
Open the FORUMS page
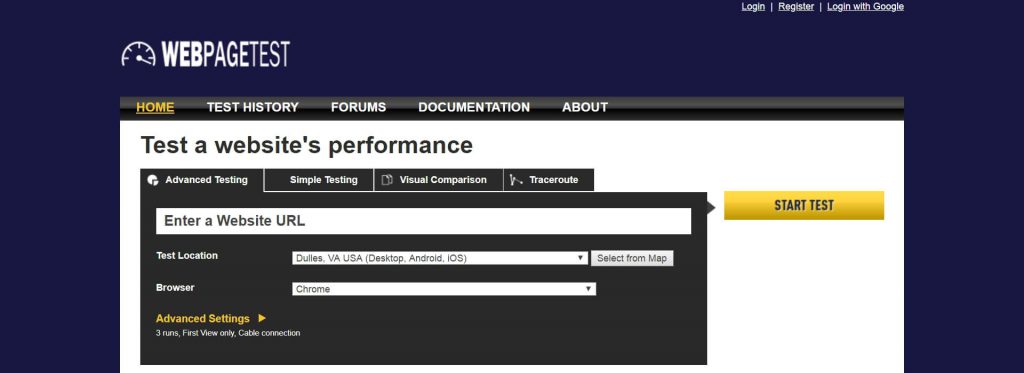(x=359, y=107)
